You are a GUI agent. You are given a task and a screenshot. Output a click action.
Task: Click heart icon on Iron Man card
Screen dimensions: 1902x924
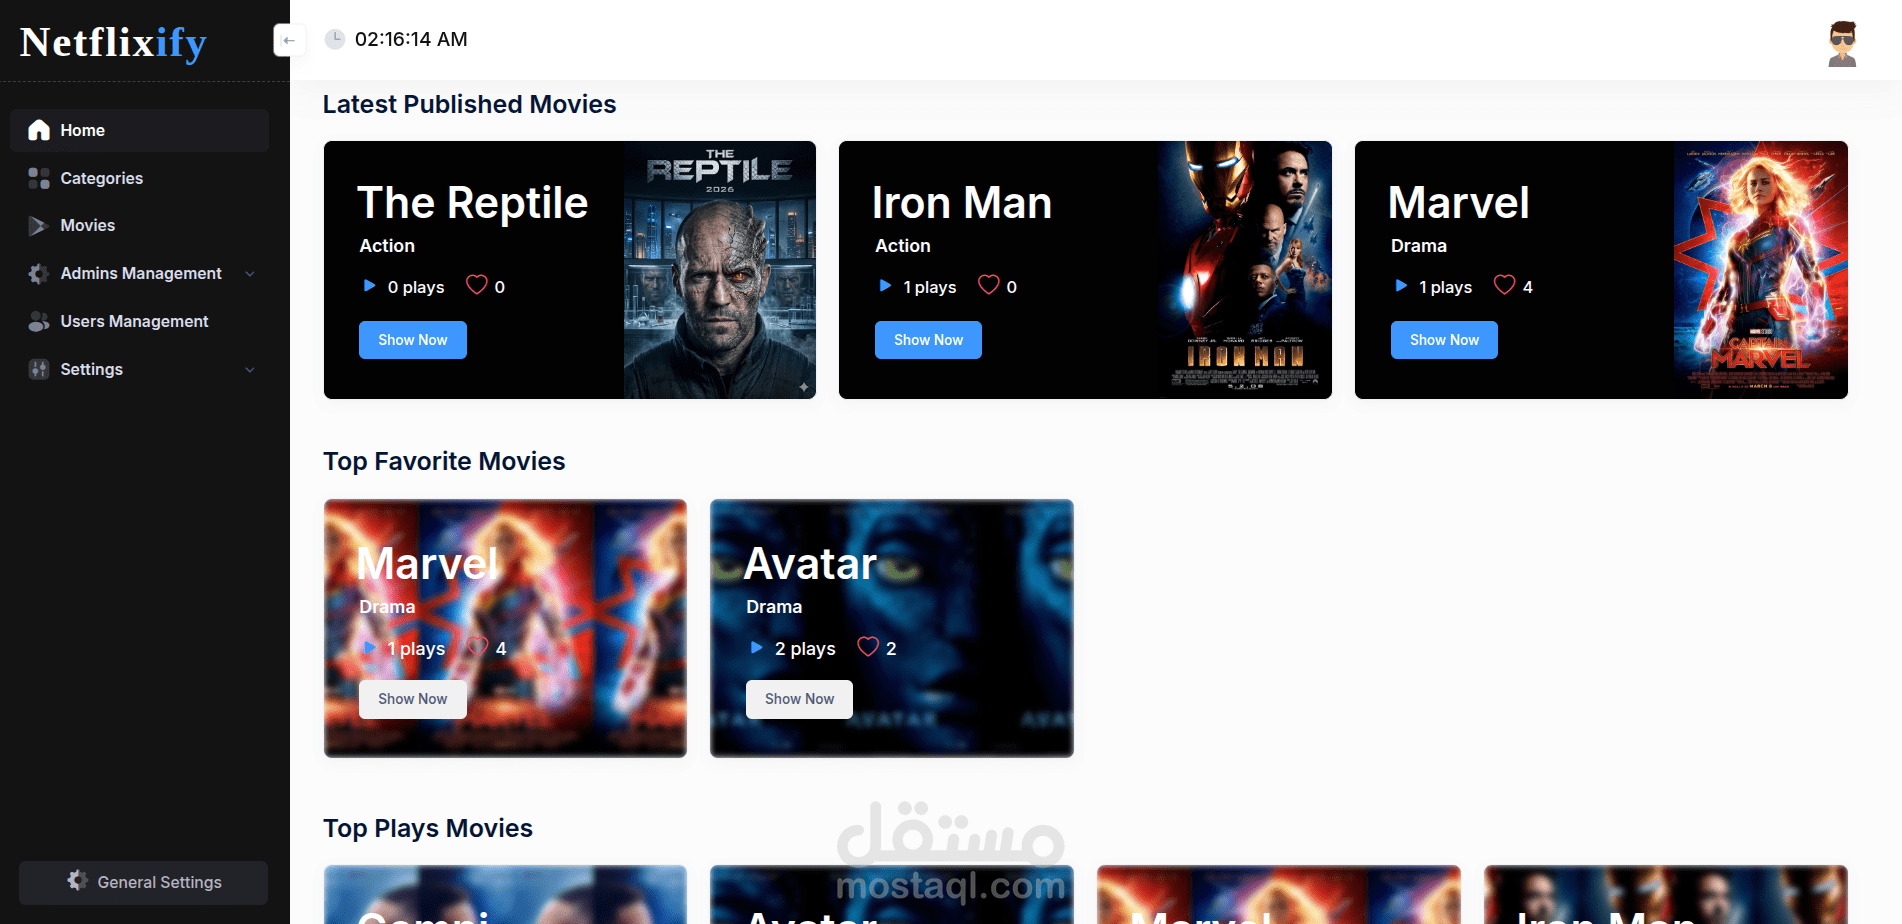pos(989,286)
